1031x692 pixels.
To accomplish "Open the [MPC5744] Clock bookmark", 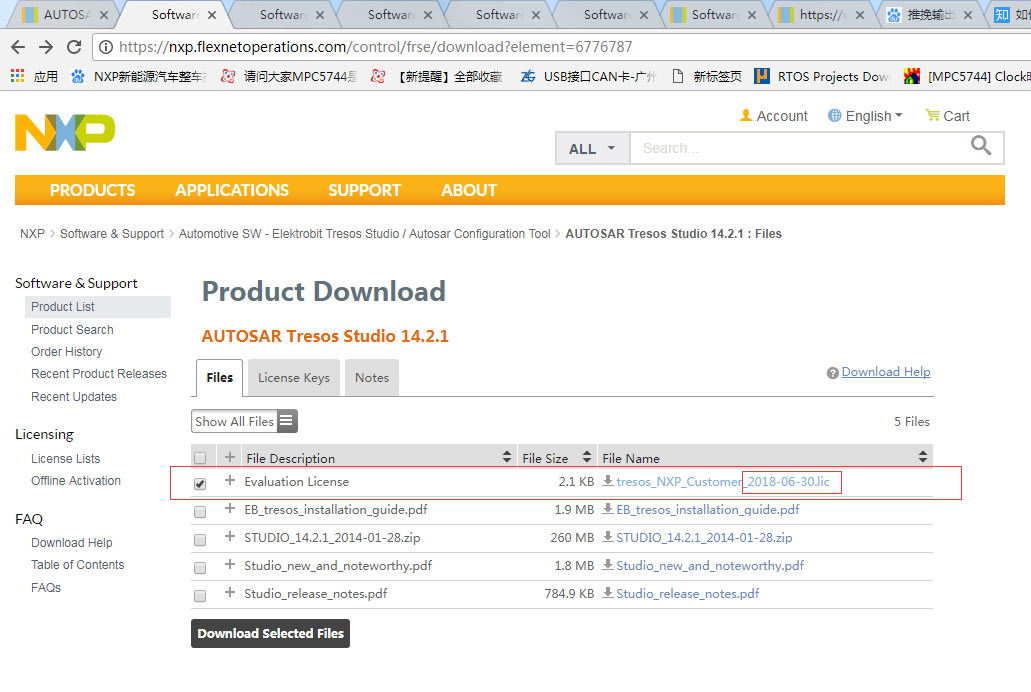I will (x=967, y=76).
